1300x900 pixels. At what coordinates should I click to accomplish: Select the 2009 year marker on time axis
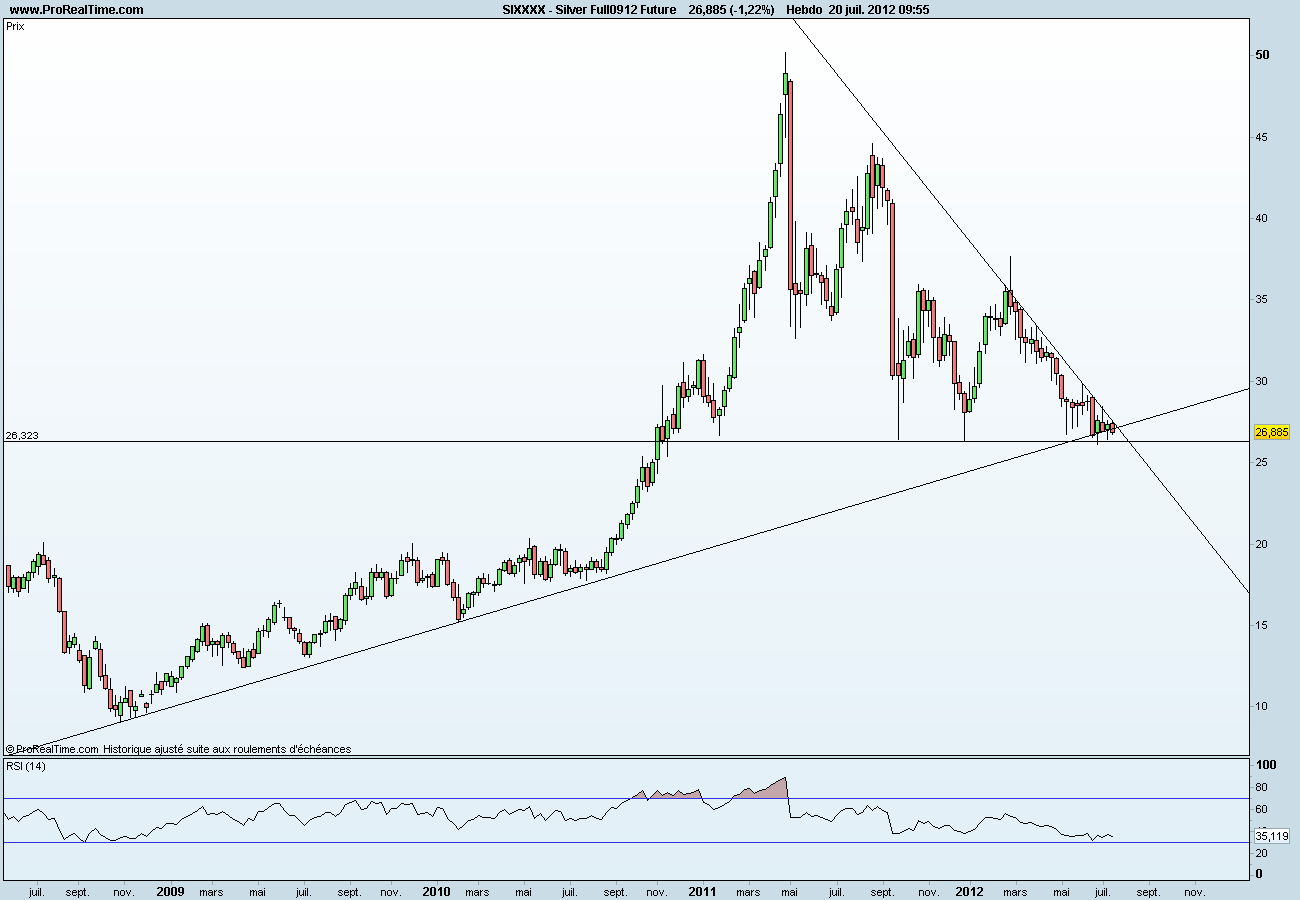coord(171,891)
